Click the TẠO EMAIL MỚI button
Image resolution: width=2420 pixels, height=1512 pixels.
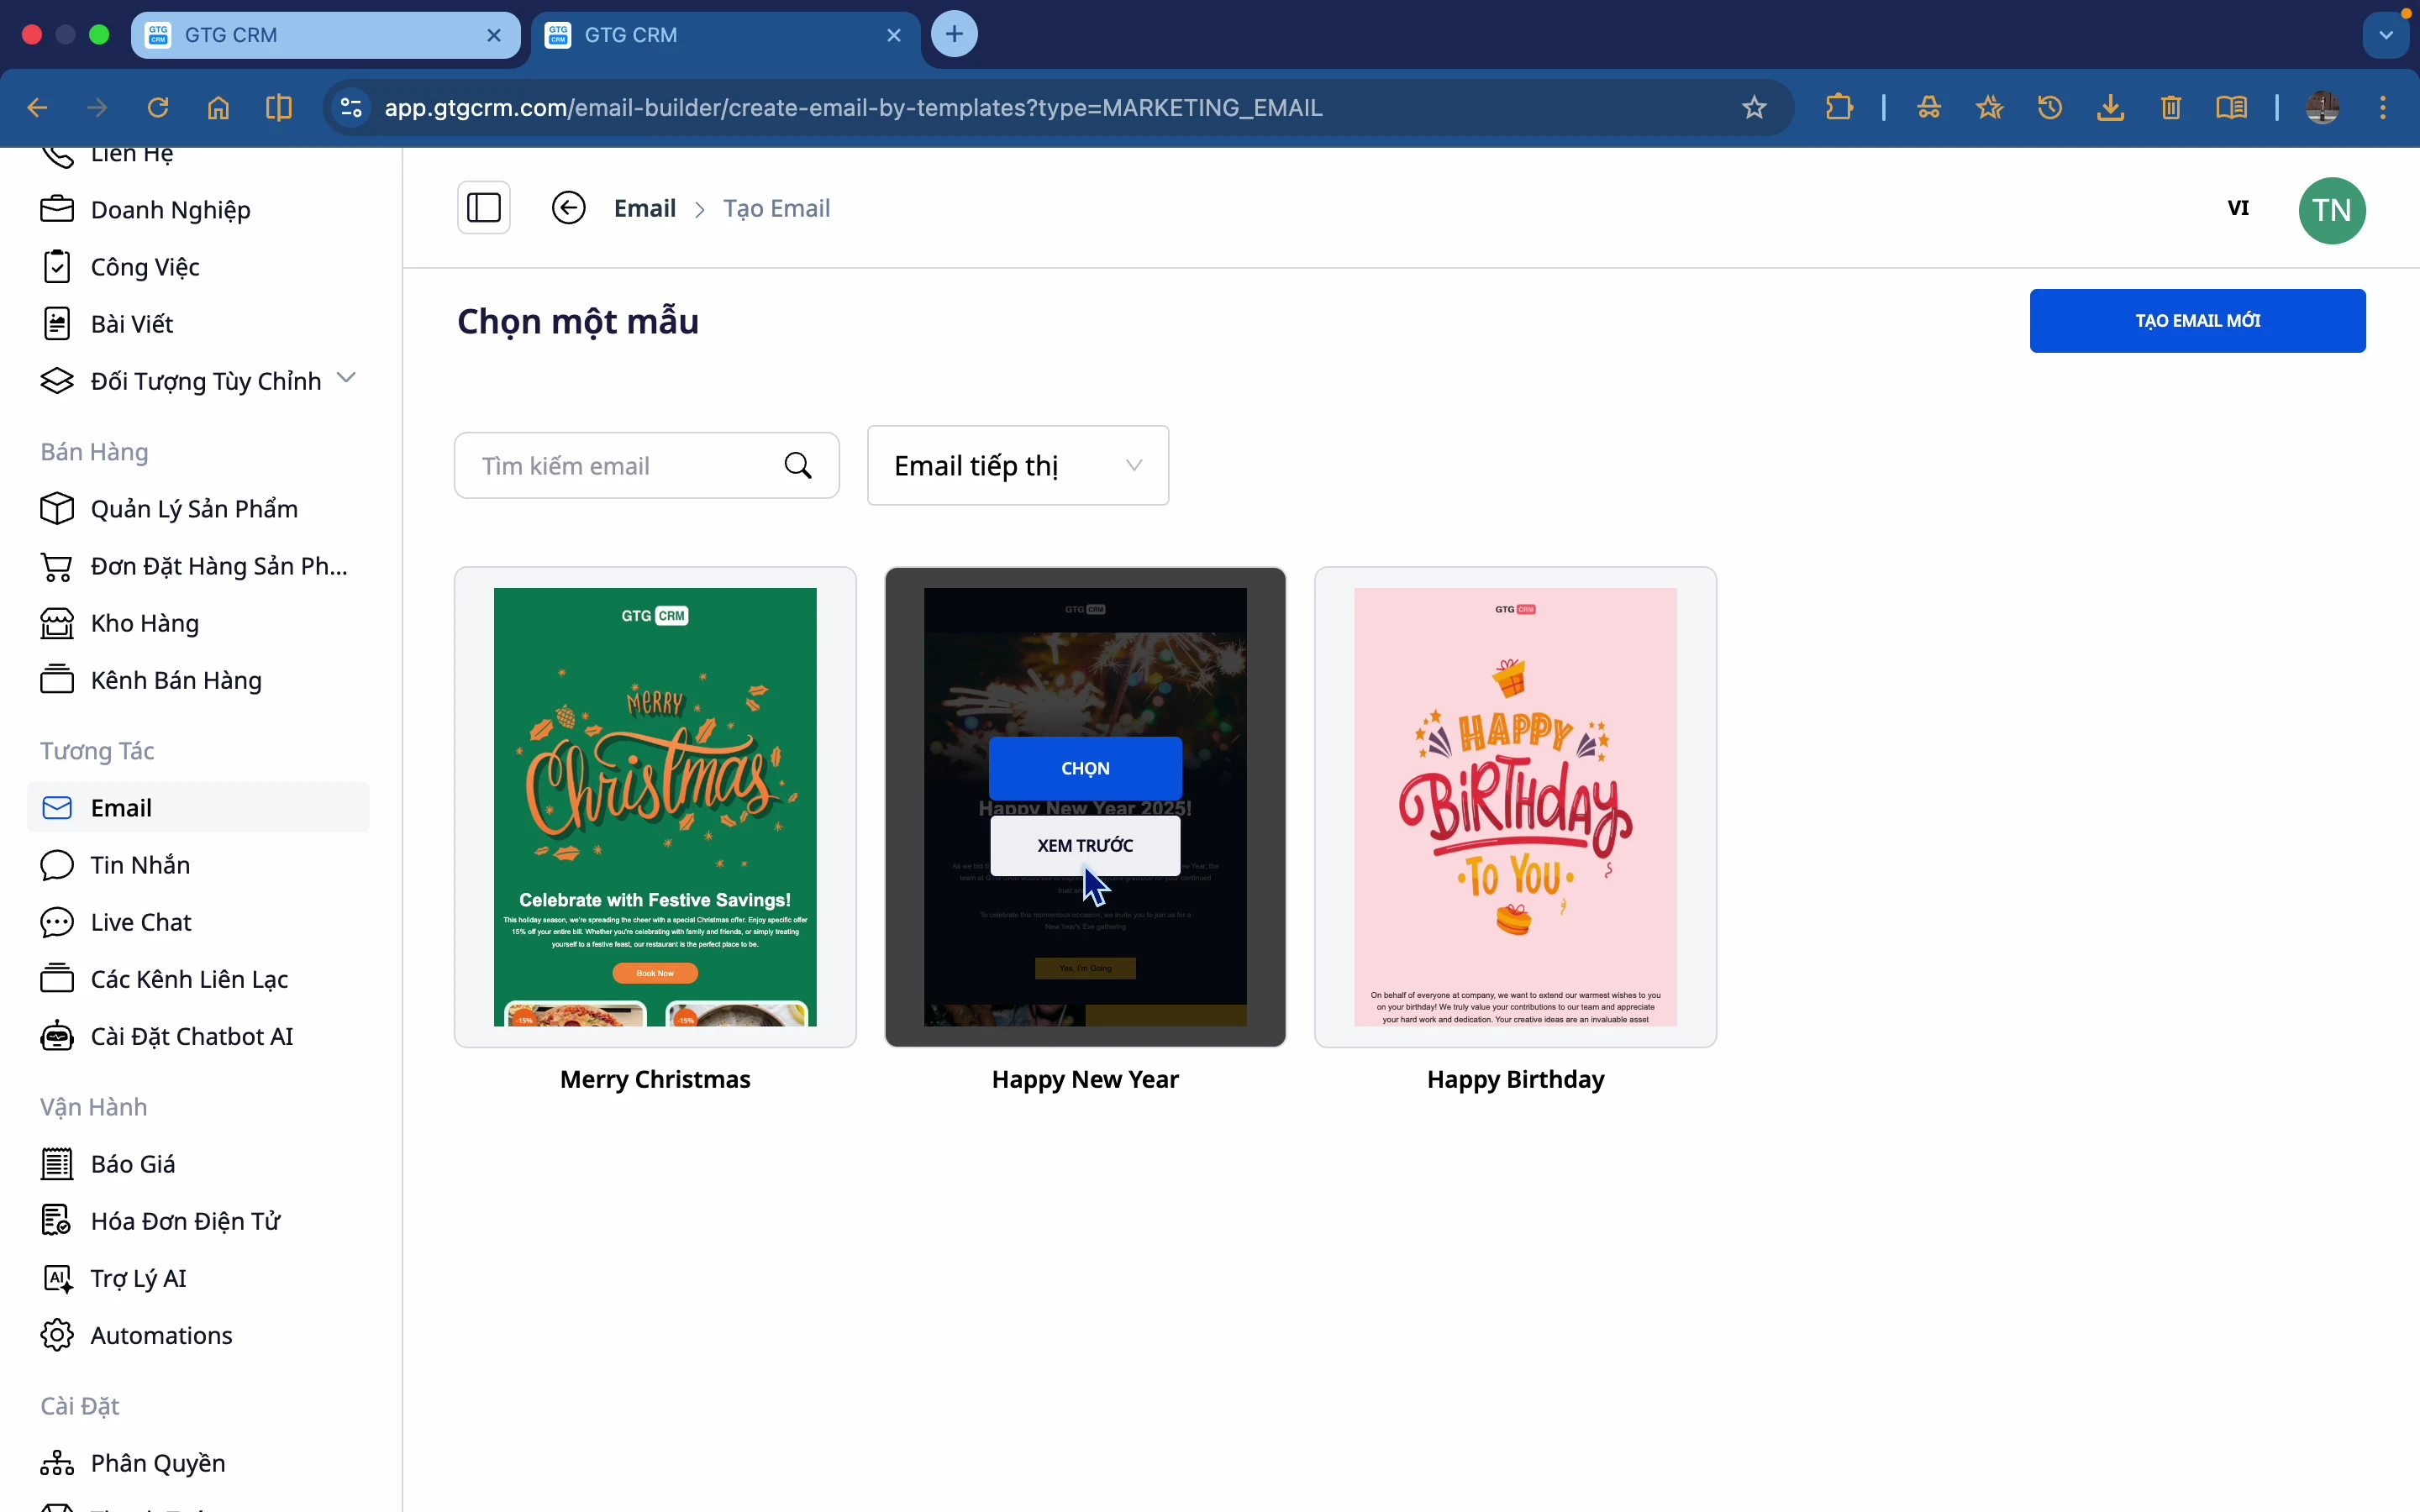(2197, 320)
